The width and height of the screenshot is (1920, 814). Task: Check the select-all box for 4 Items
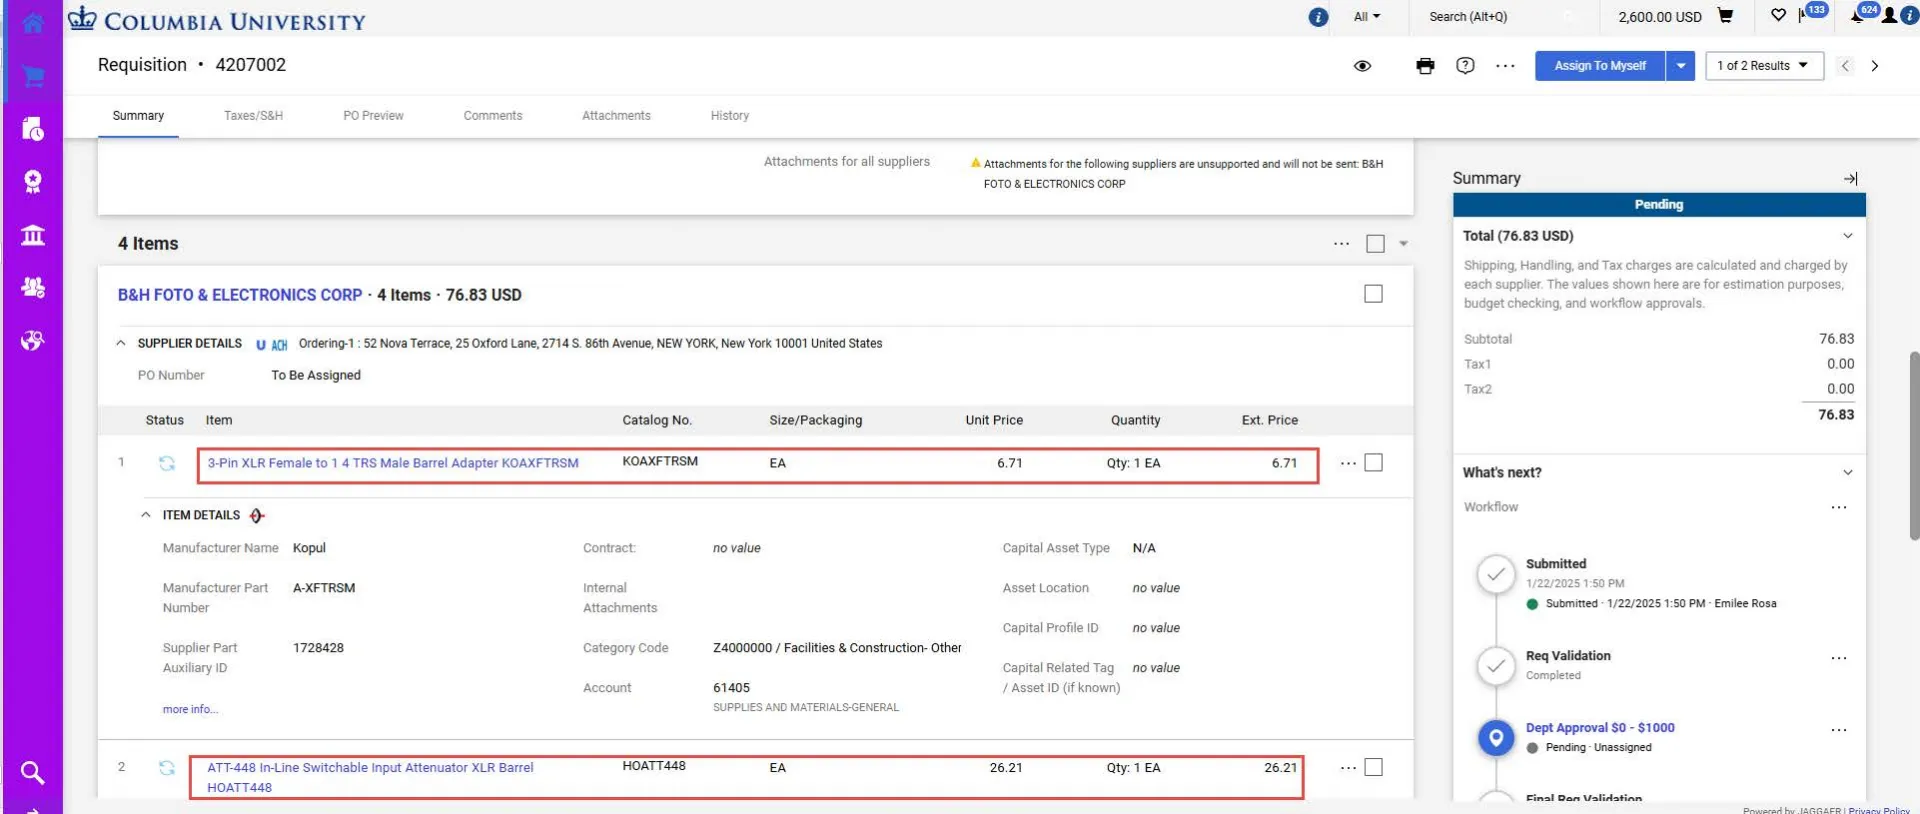1376,244
